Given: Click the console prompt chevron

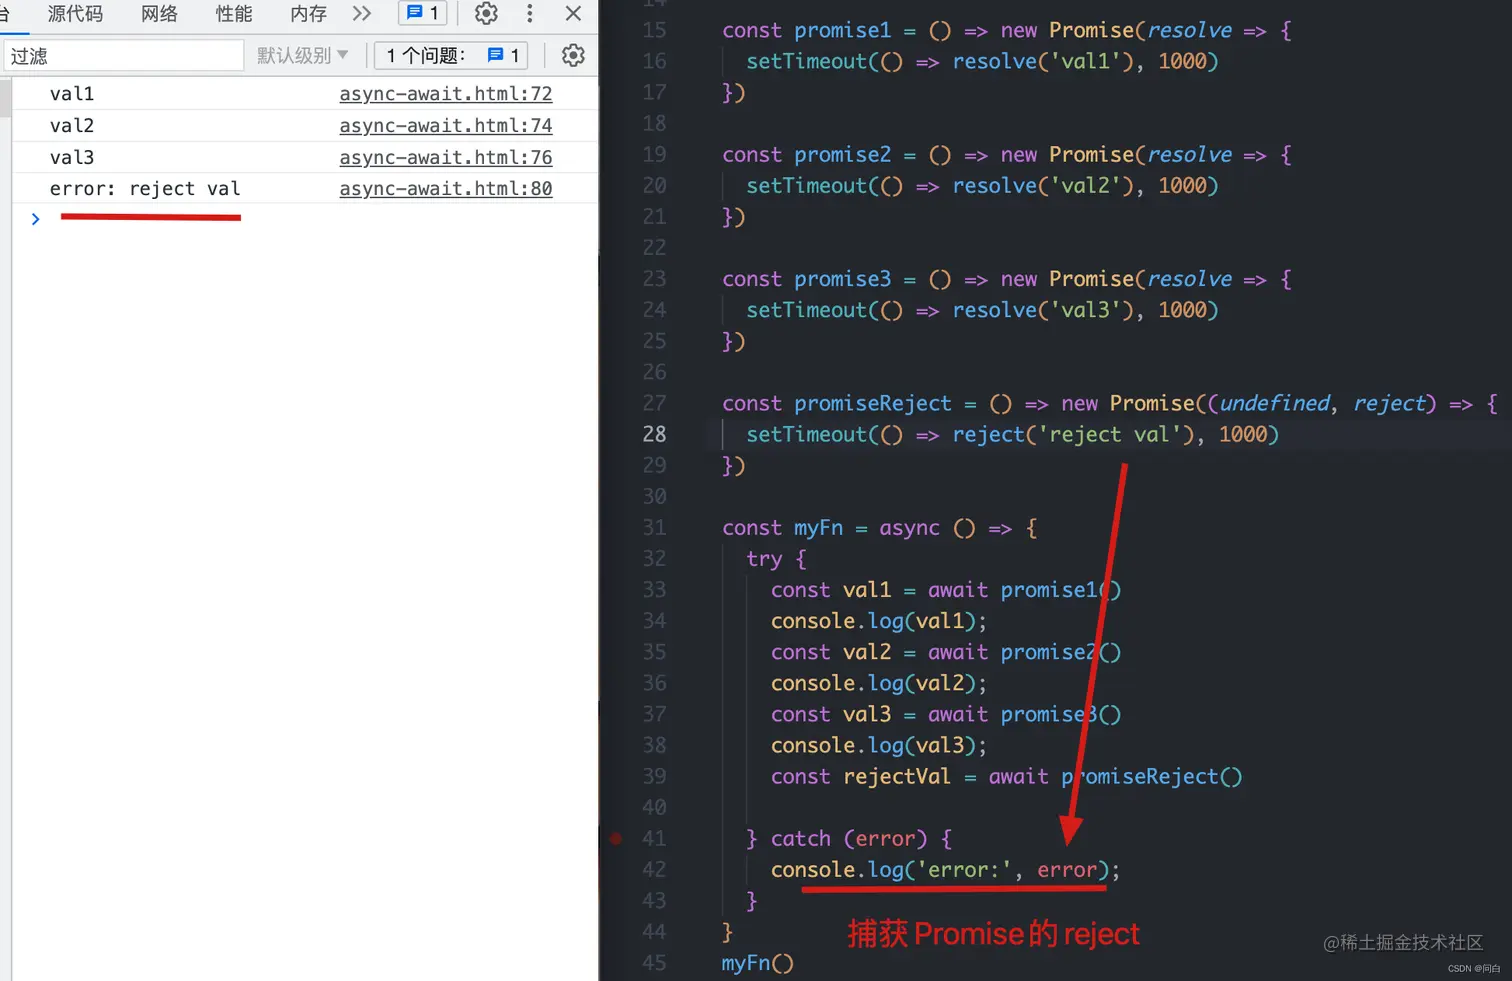Looking at the screenshot, I should pos(36,219).
